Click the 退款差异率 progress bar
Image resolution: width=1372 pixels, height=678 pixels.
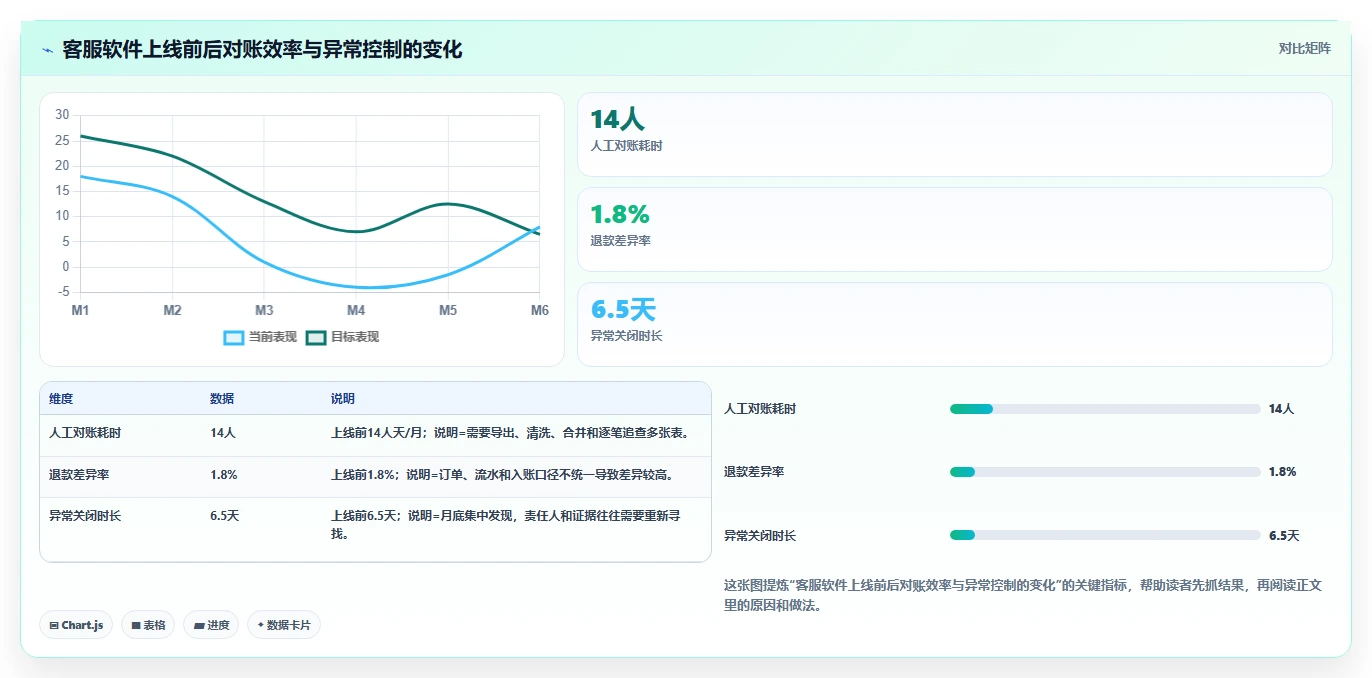(1105, 472)
